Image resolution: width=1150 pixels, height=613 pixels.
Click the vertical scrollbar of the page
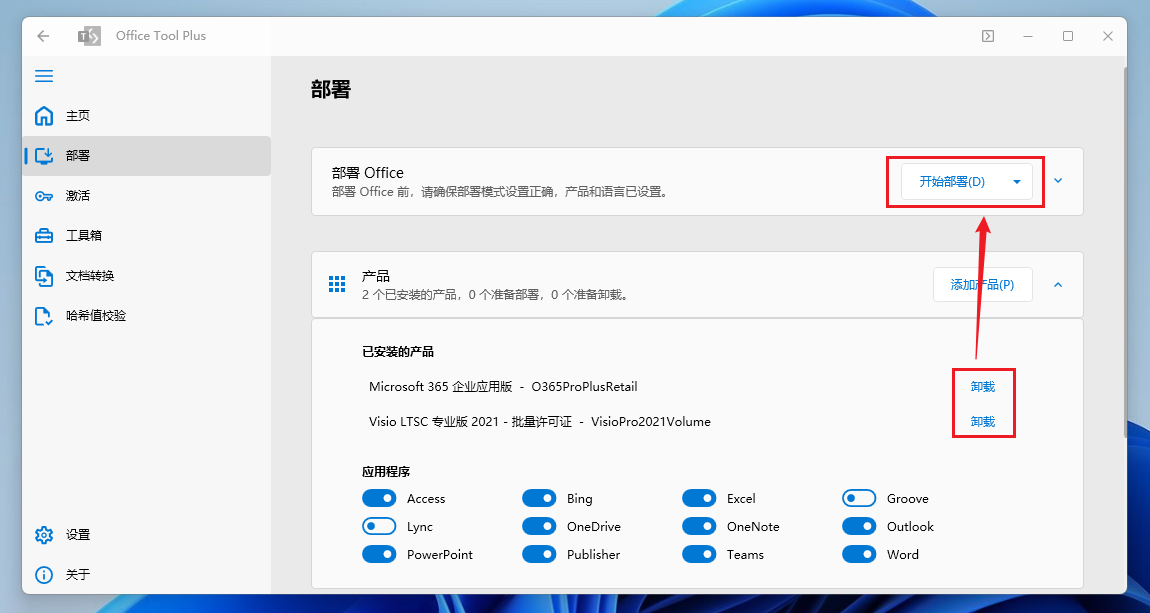coord(1124,253)
